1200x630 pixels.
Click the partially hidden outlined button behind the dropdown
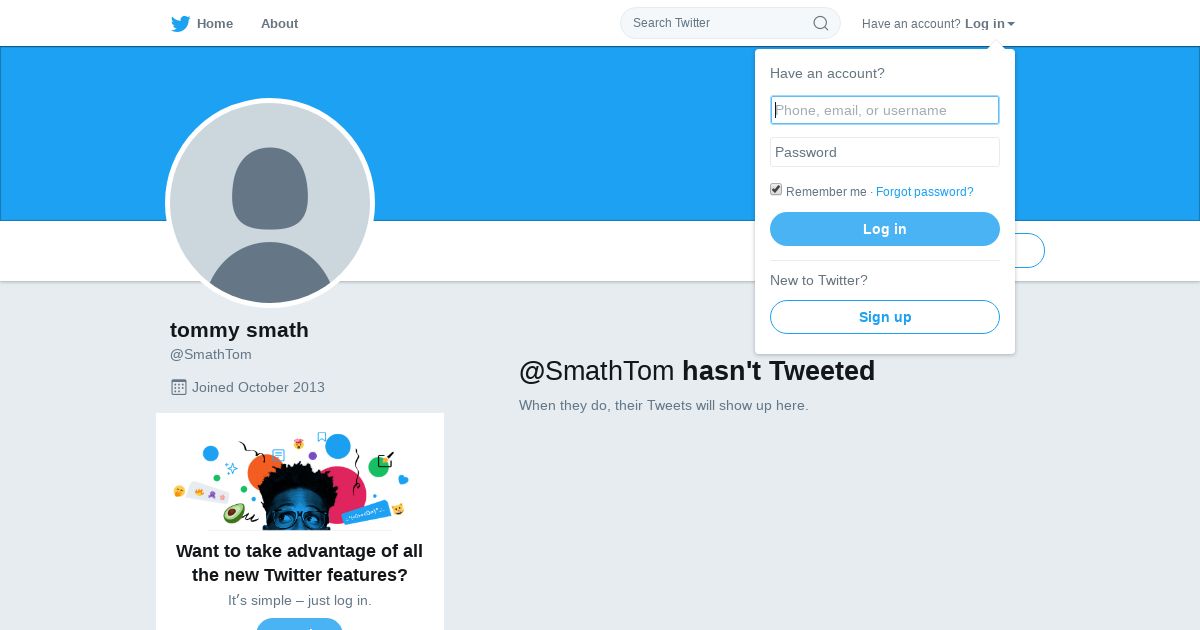pos(1030,251)
